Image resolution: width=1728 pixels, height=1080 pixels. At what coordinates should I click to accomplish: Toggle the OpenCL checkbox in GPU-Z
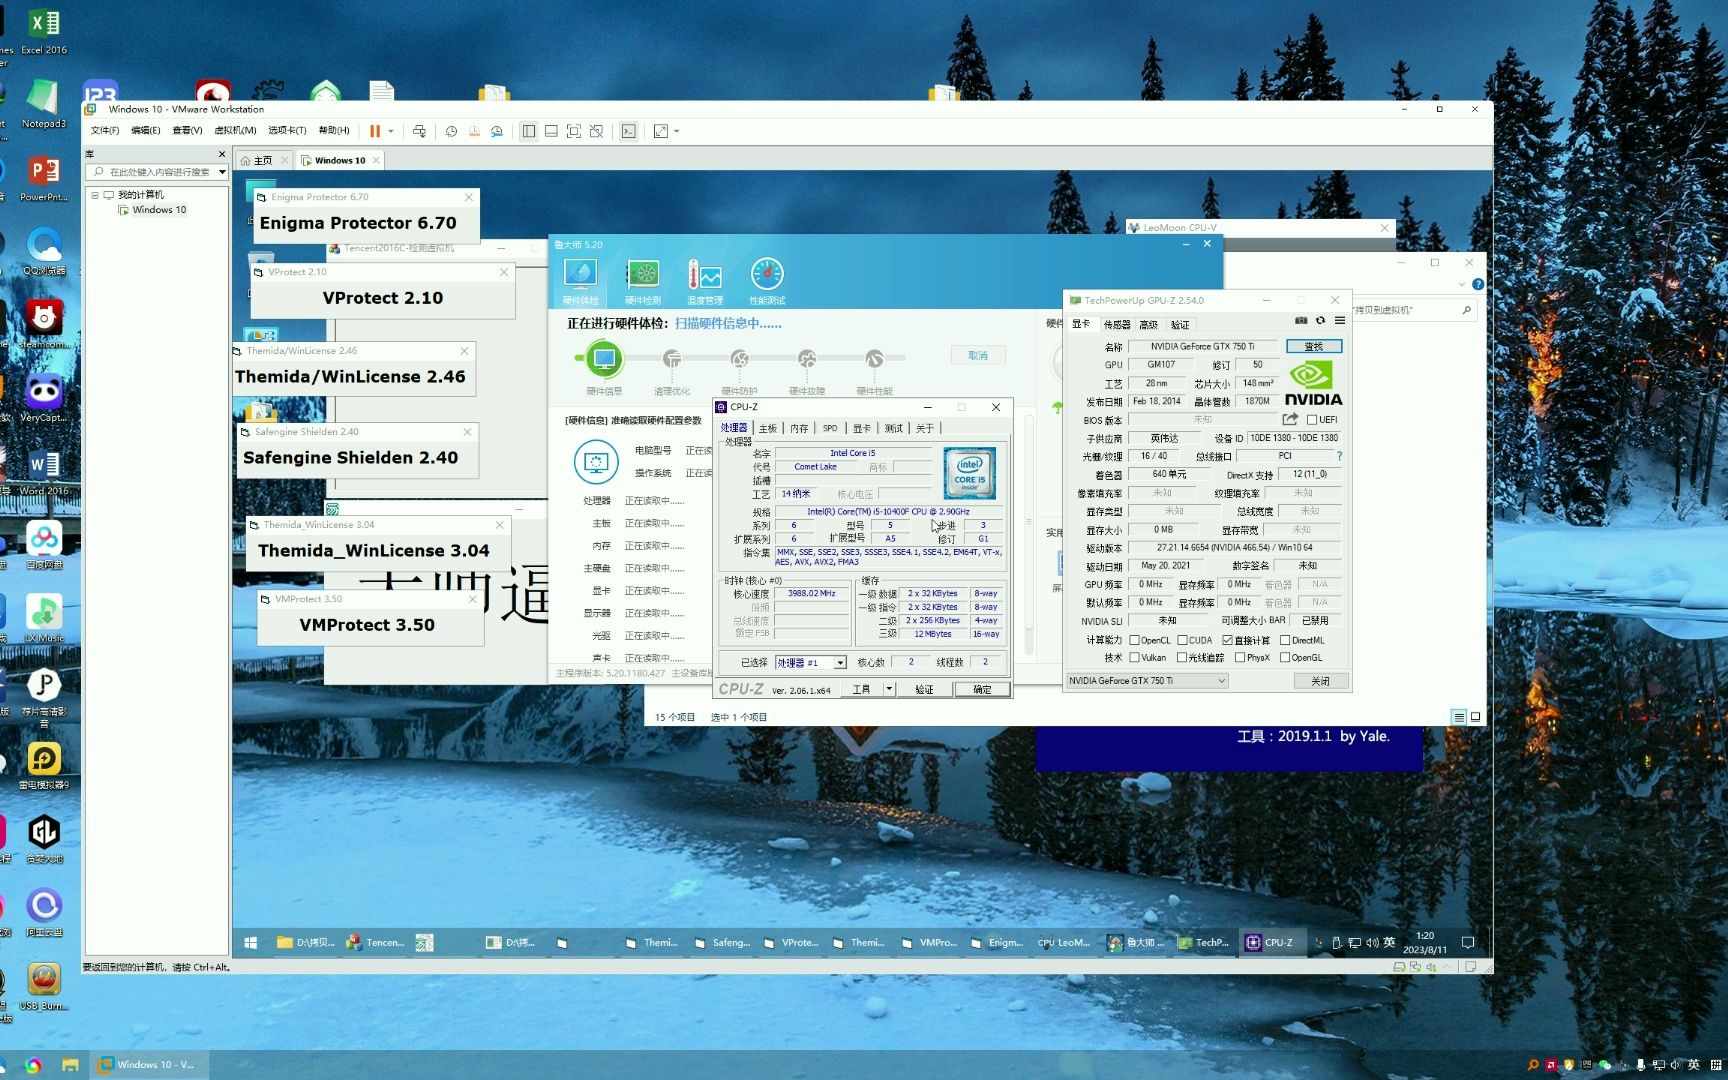pos(1134,640)
